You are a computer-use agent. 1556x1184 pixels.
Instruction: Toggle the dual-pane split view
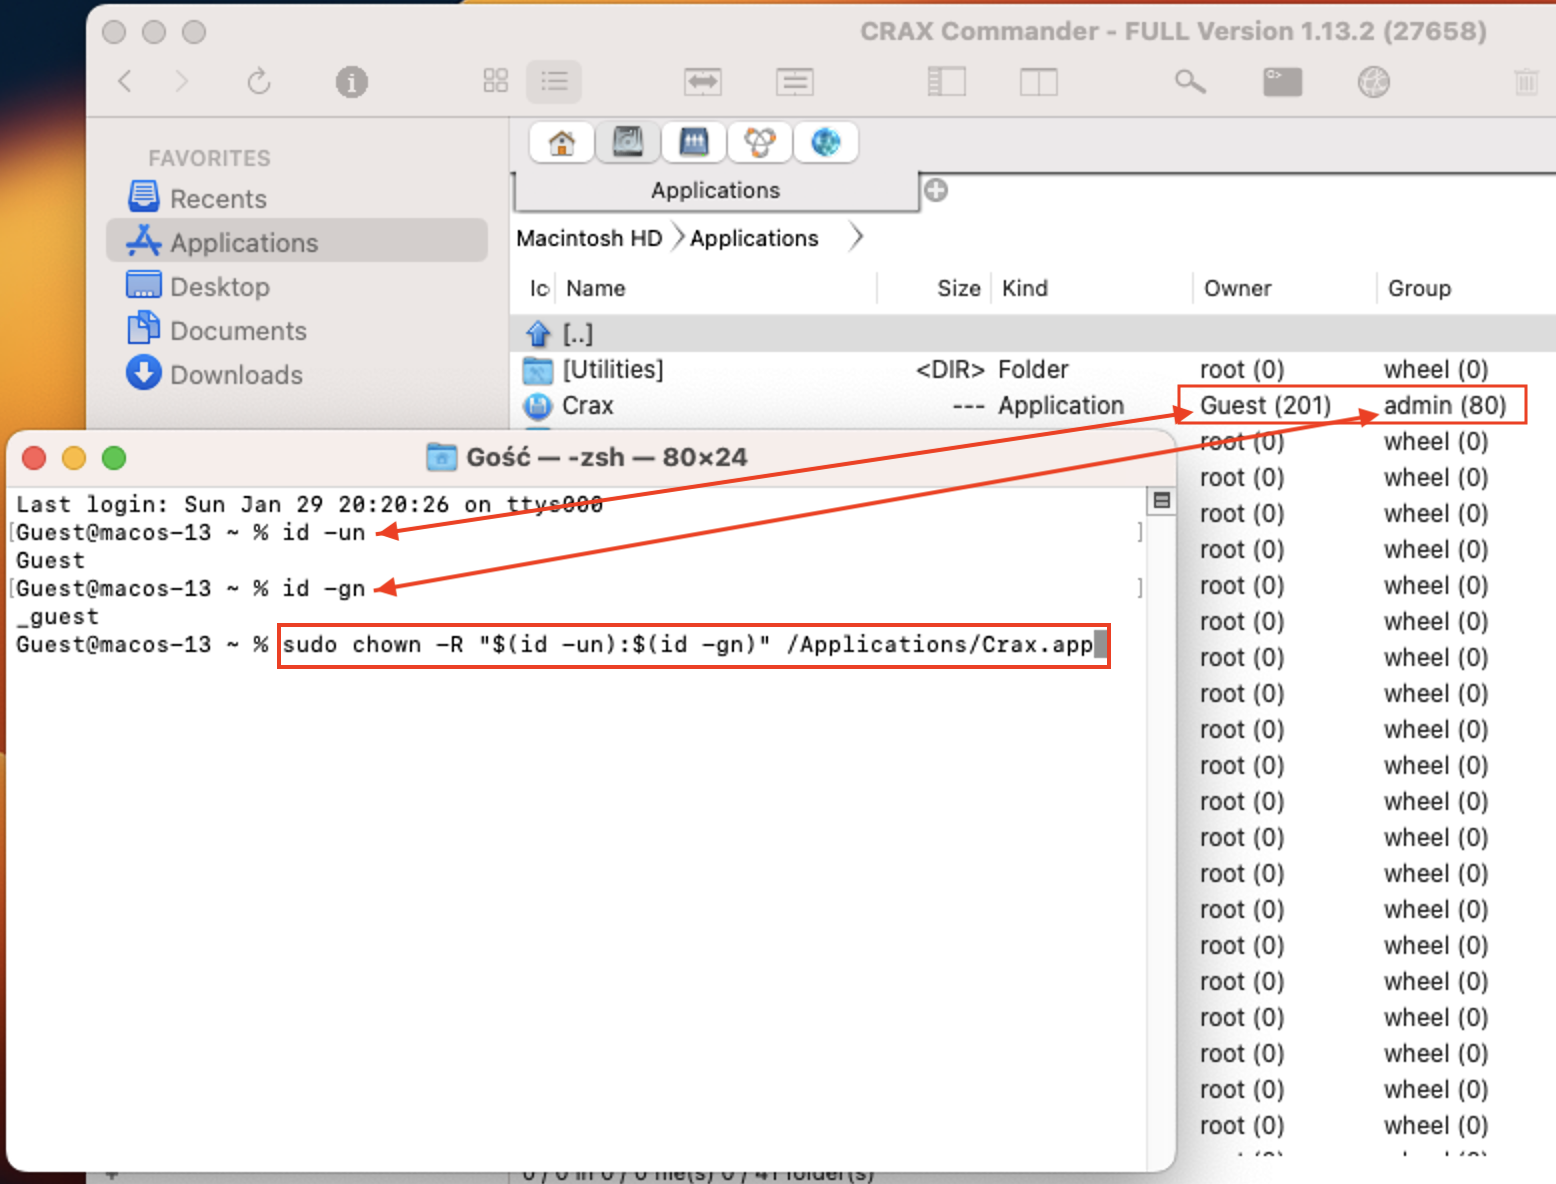click(1038, 82)
